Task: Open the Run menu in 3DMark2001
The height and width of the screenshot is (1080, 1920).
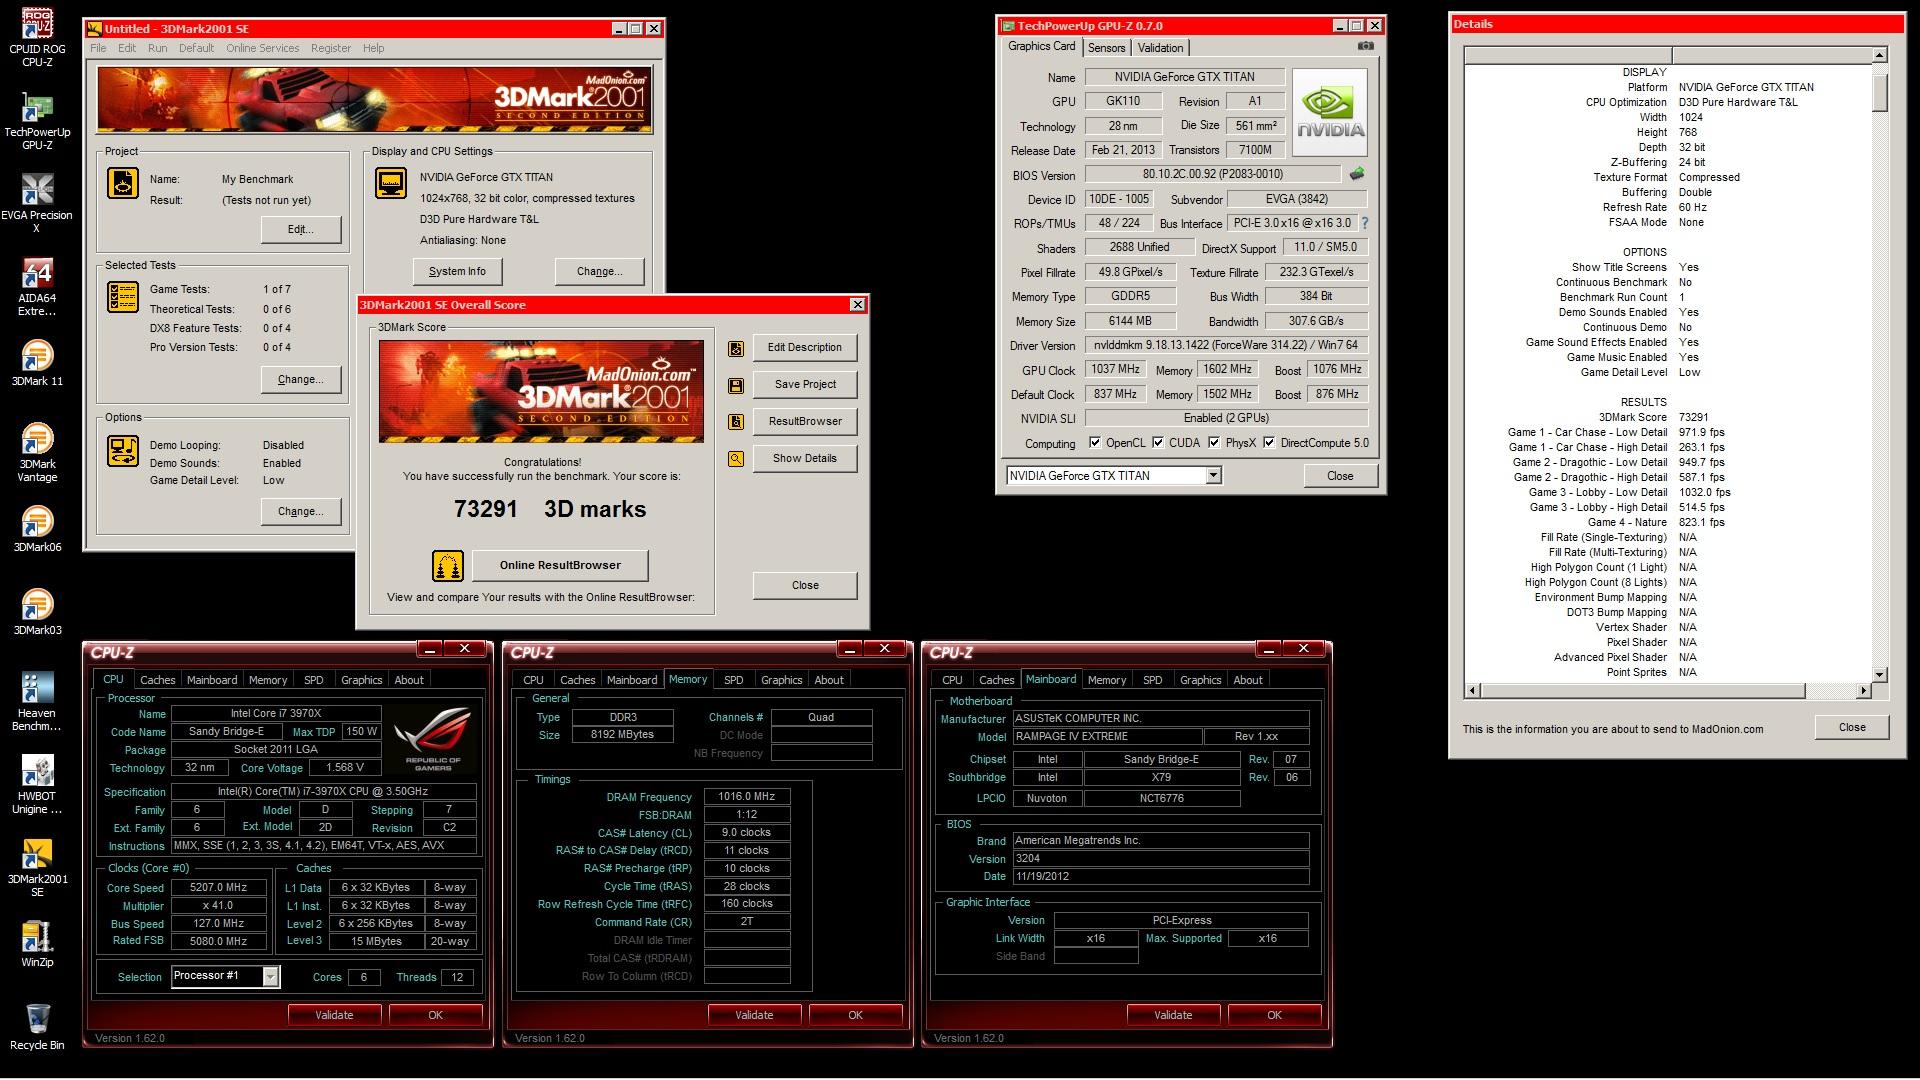Action: pos(158,48)
